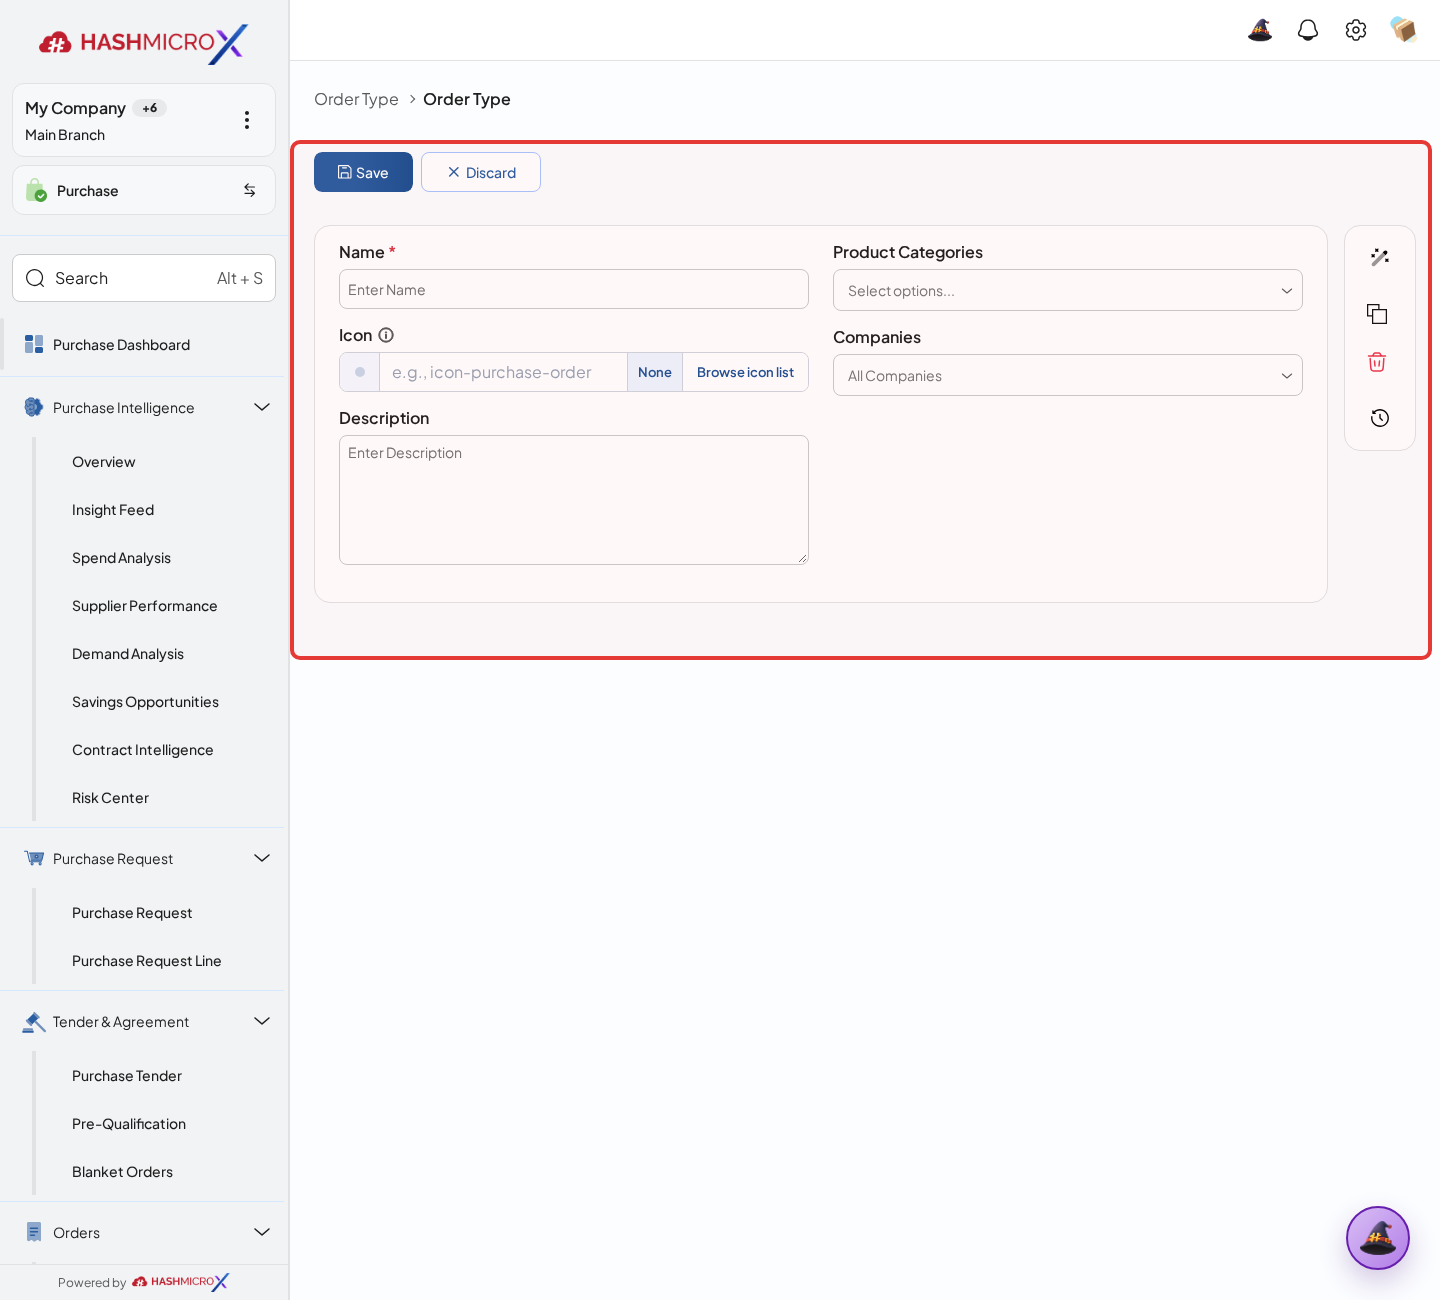
Task: Go to Spend Analysis
Action: [x=121, y=558]
